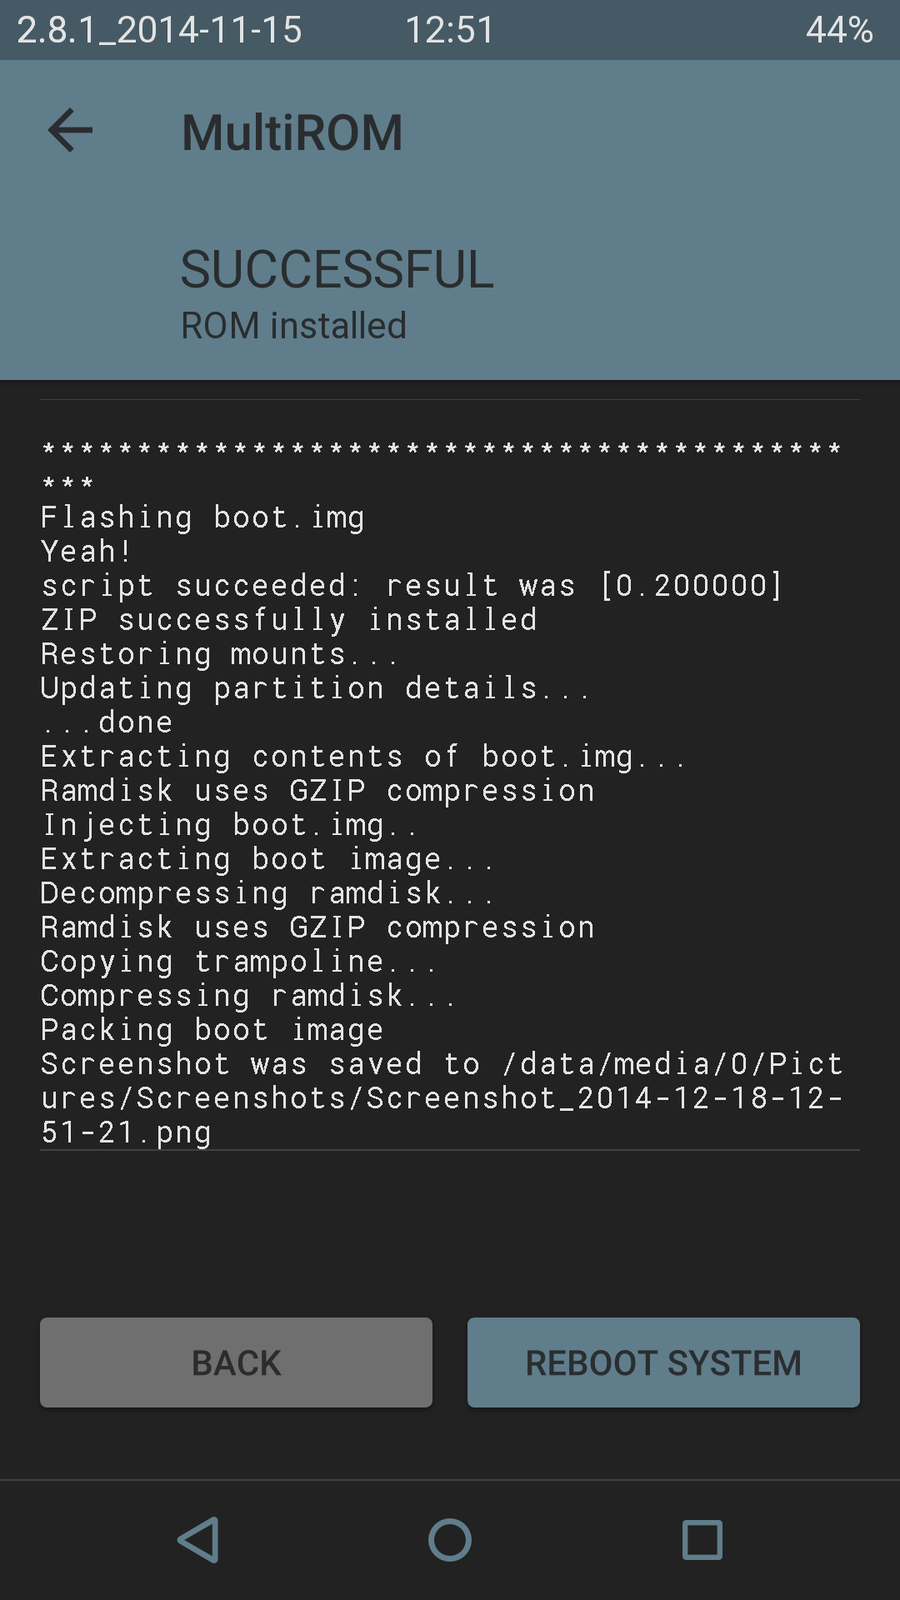Viewport: 900px width, 1600px height.
Task: Click the 'Decompressing ramdisk...' log line
Action: pos(266,894)
